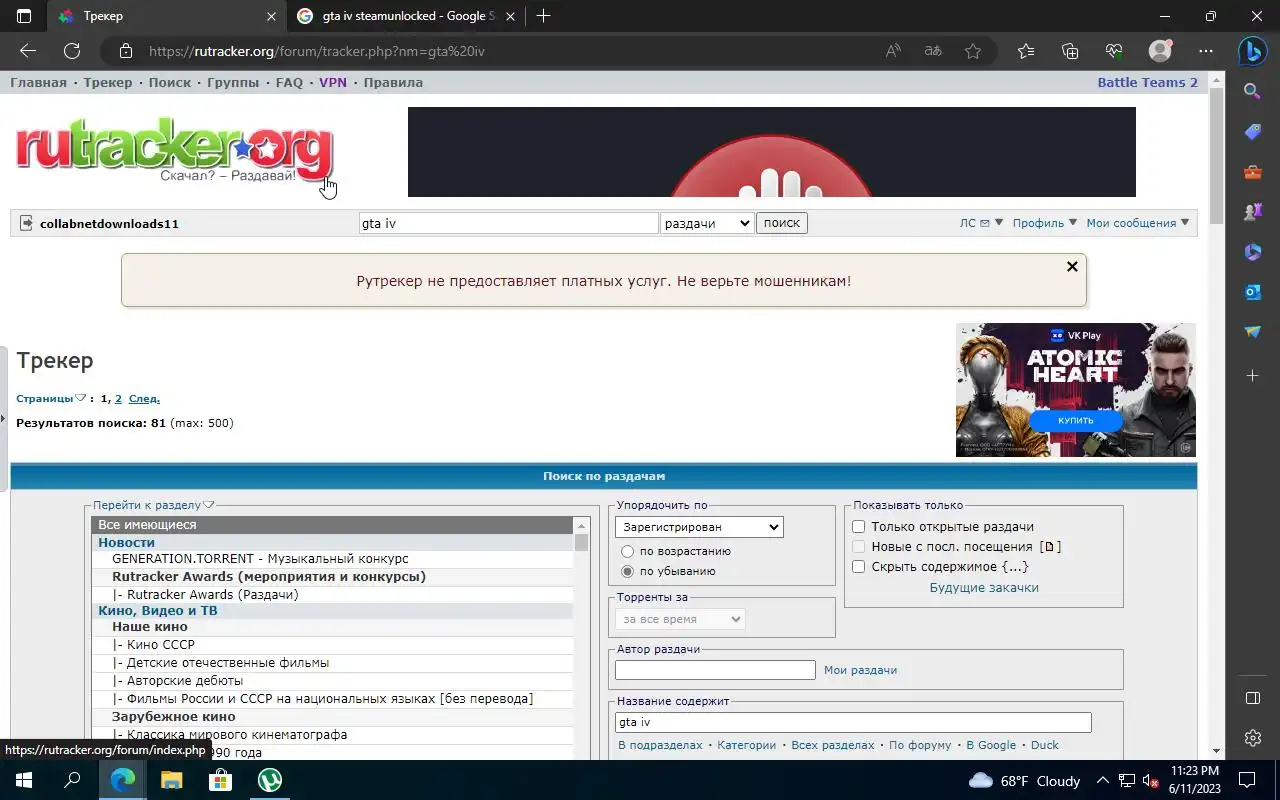Image resolution: width=1280 pixels, height=800 pixels.
Task: Open sidebar Outlook icon
Action: coord(1252,292)
